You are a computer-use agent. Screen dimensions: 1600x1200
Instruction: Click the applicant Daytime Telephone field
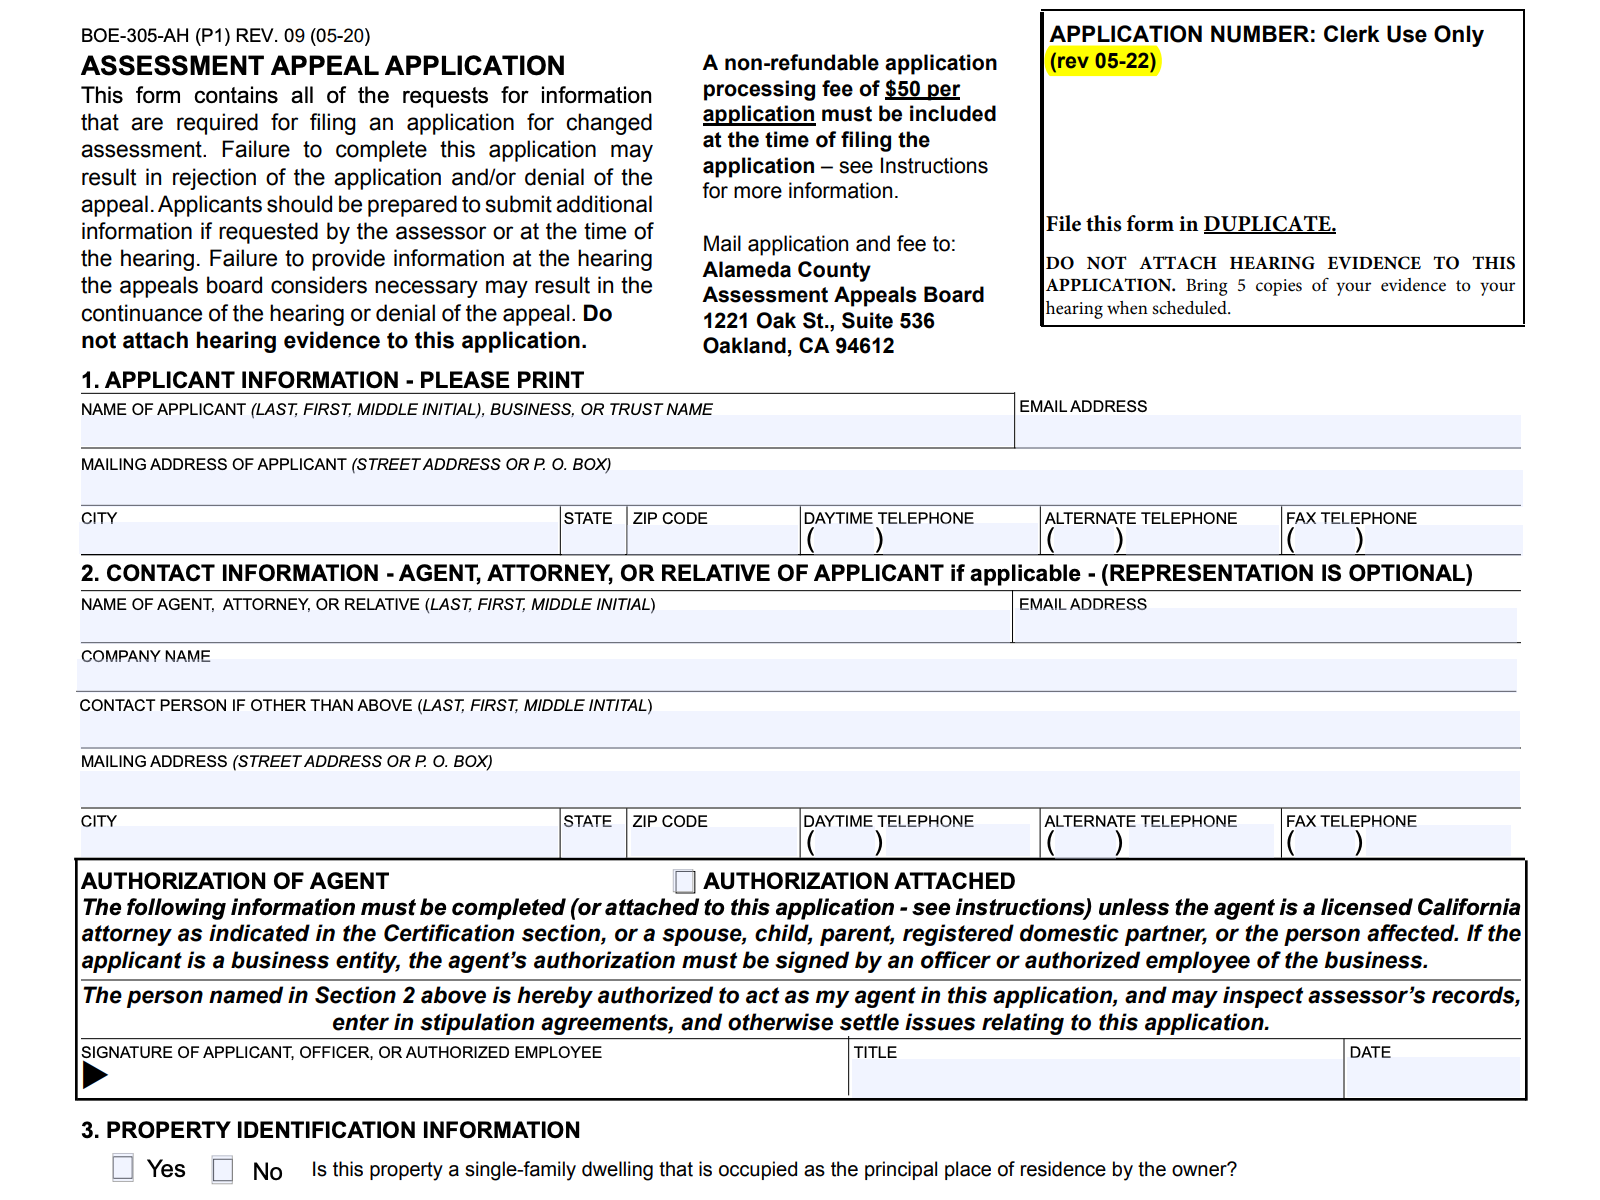[x=920, y=540]
